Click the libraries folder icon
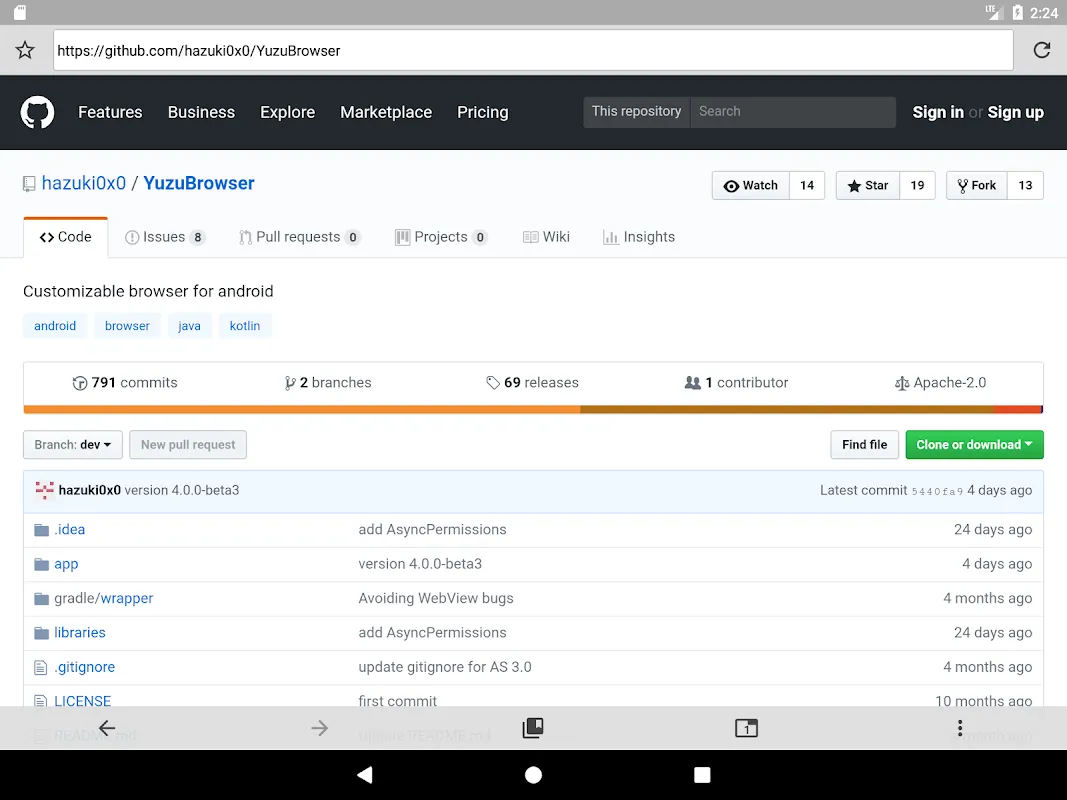The image size is (1067, 800). (42, 633)
